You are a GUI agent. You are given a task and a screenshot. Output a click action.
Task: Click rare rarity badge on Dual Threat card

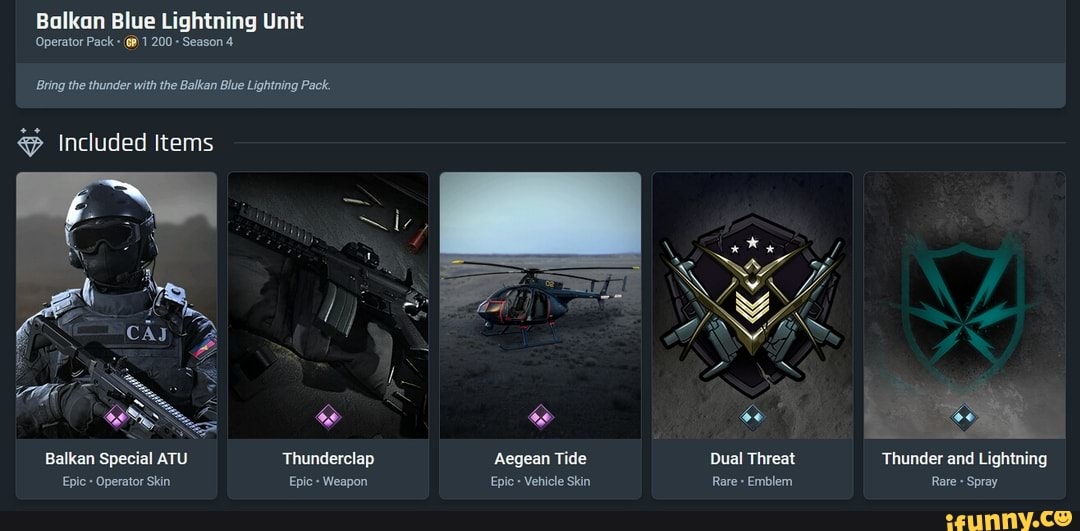pyautogui.click(x=752, y=416)
